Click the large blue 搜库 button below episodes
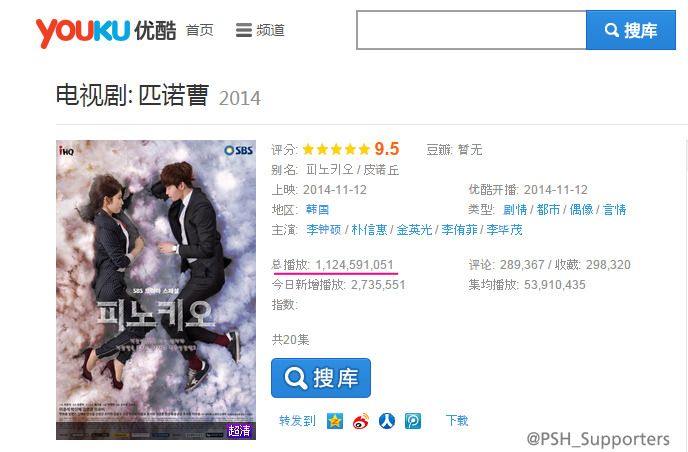Screen dimensions: 688x452 pos(321,378)
